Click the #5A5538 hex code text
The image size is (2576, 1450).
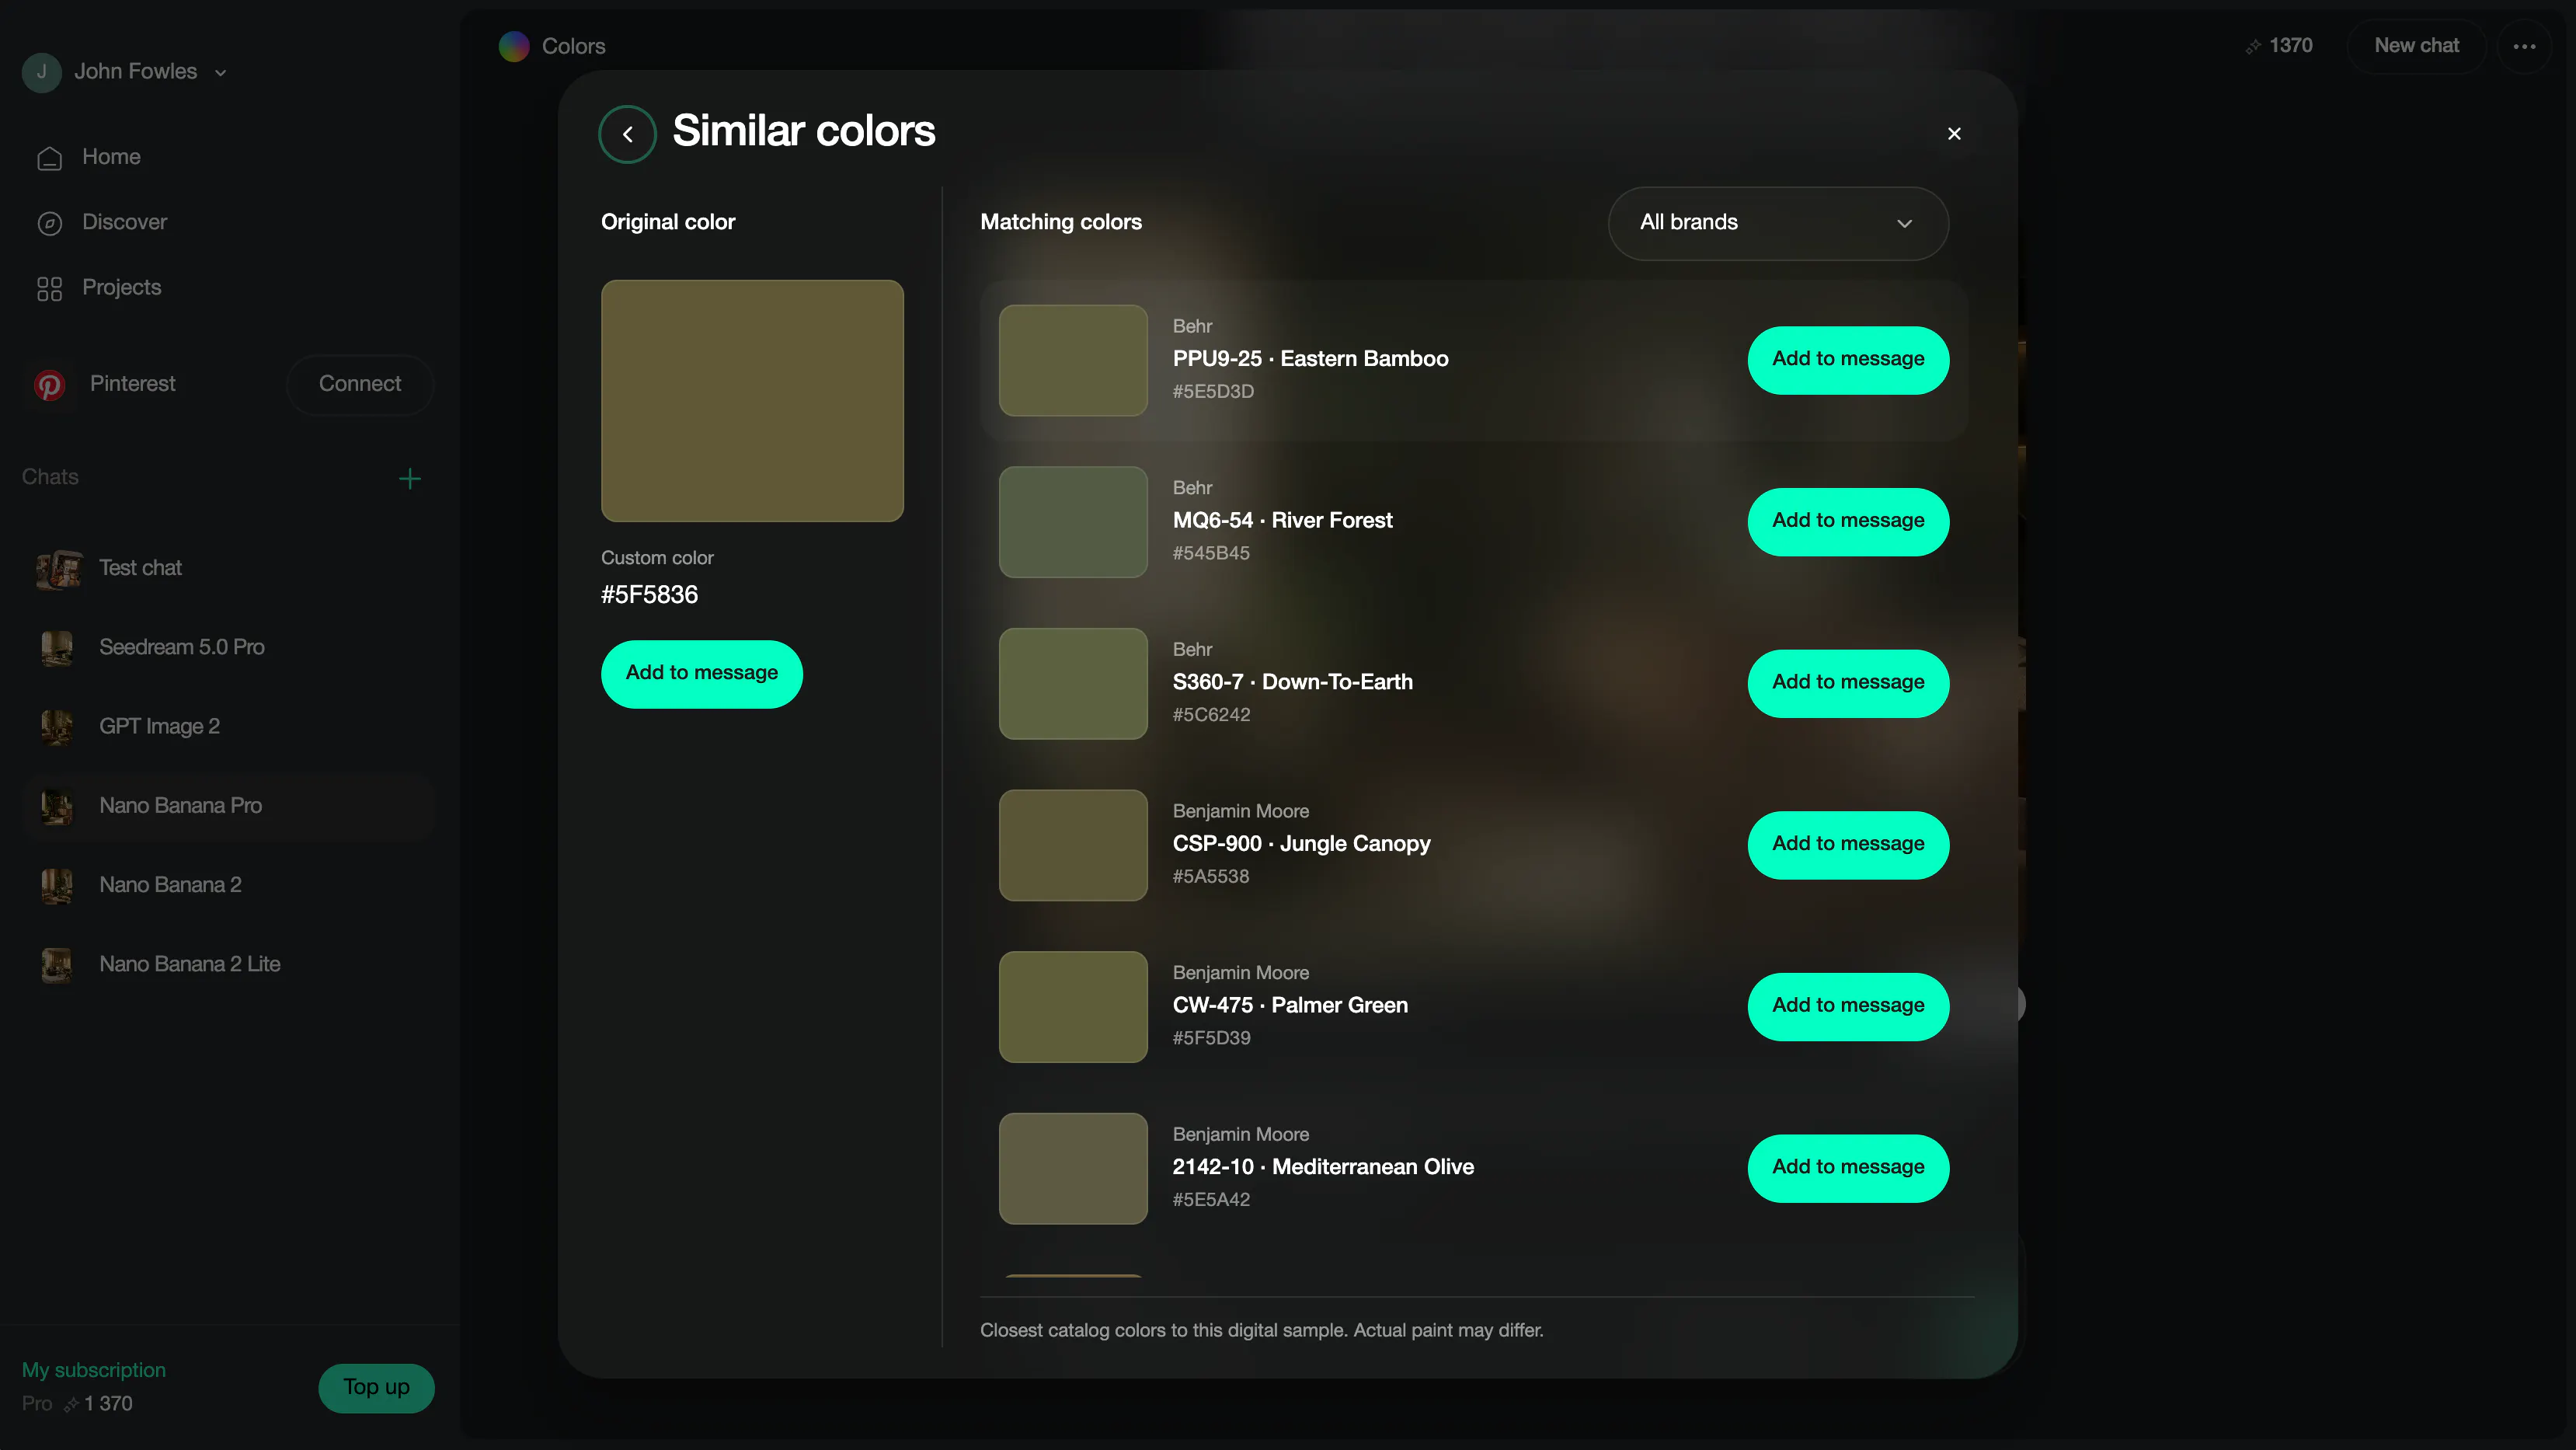pos(1211,877)
